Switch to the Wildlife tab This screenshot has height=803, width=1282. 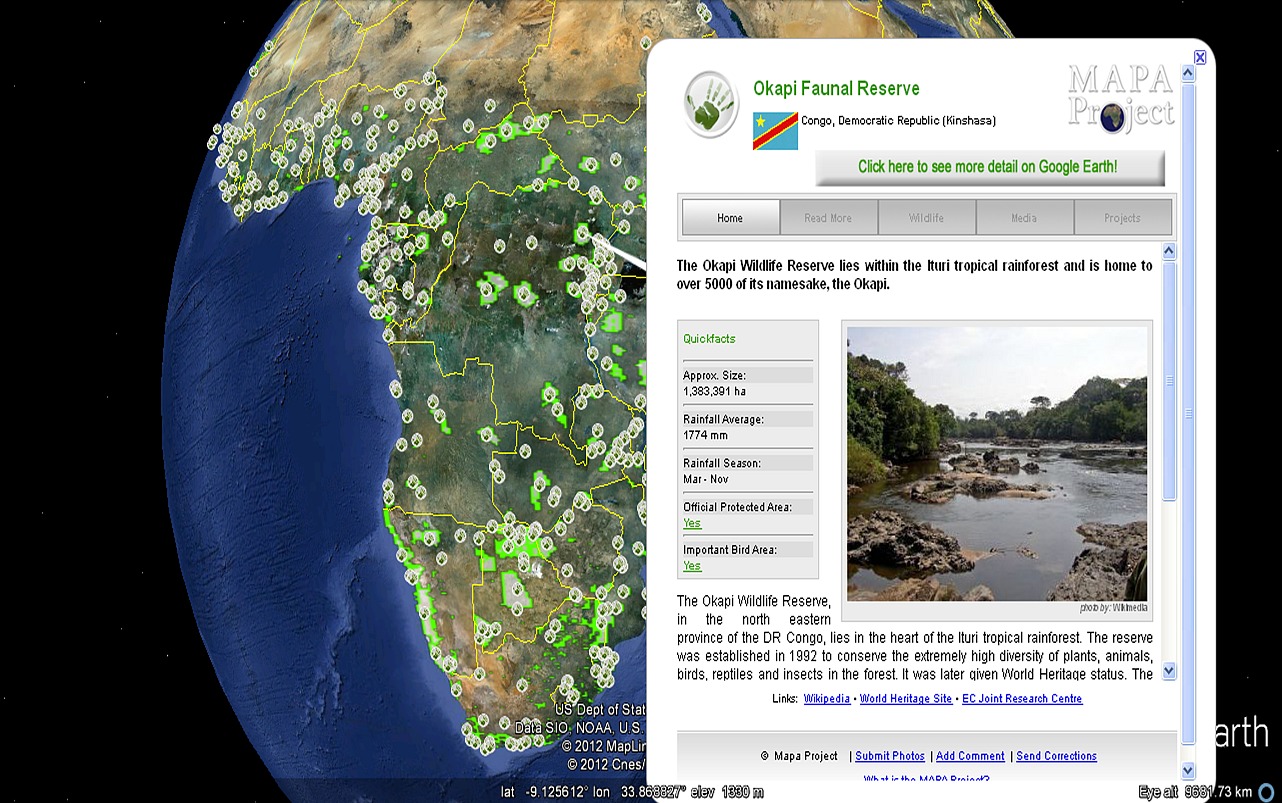point(926,218)
